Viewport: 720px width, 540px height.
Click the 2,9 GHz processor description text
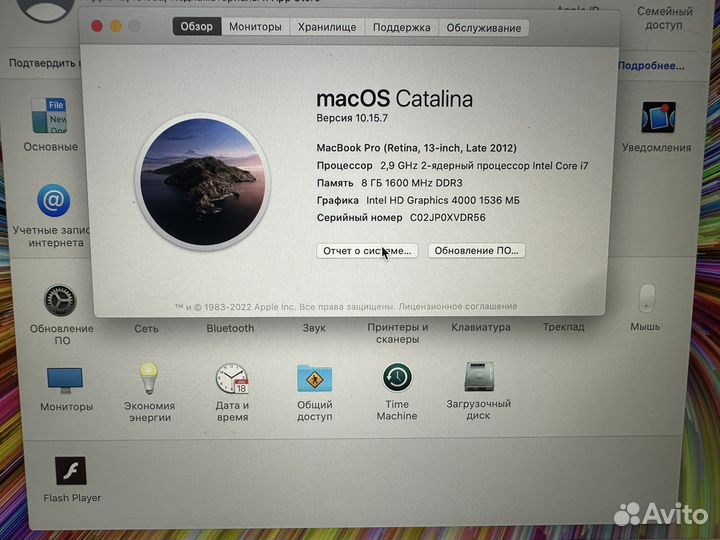coord(484,165)
